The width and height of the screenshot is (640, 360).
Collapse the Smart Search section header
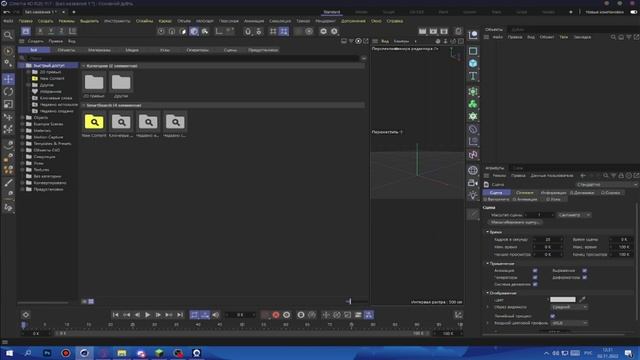click(84, 105)
